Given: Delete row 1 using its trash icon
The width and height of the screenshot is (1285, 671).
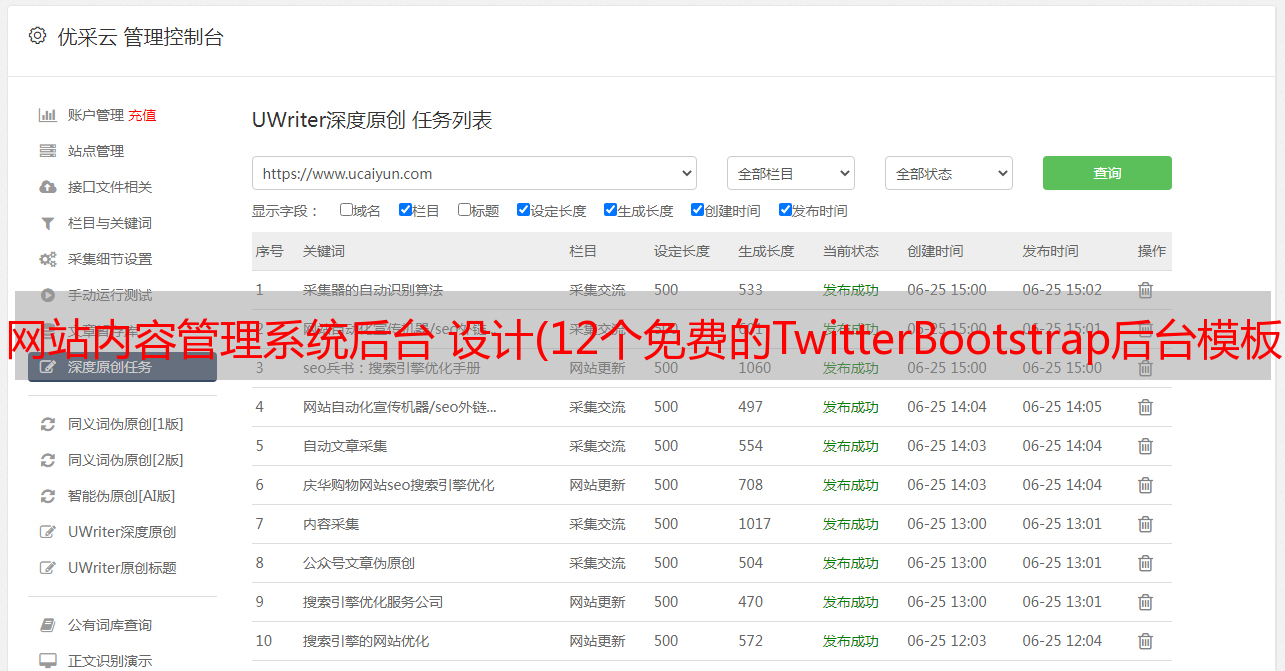Looking at the screenshot, I should 1145,290.
